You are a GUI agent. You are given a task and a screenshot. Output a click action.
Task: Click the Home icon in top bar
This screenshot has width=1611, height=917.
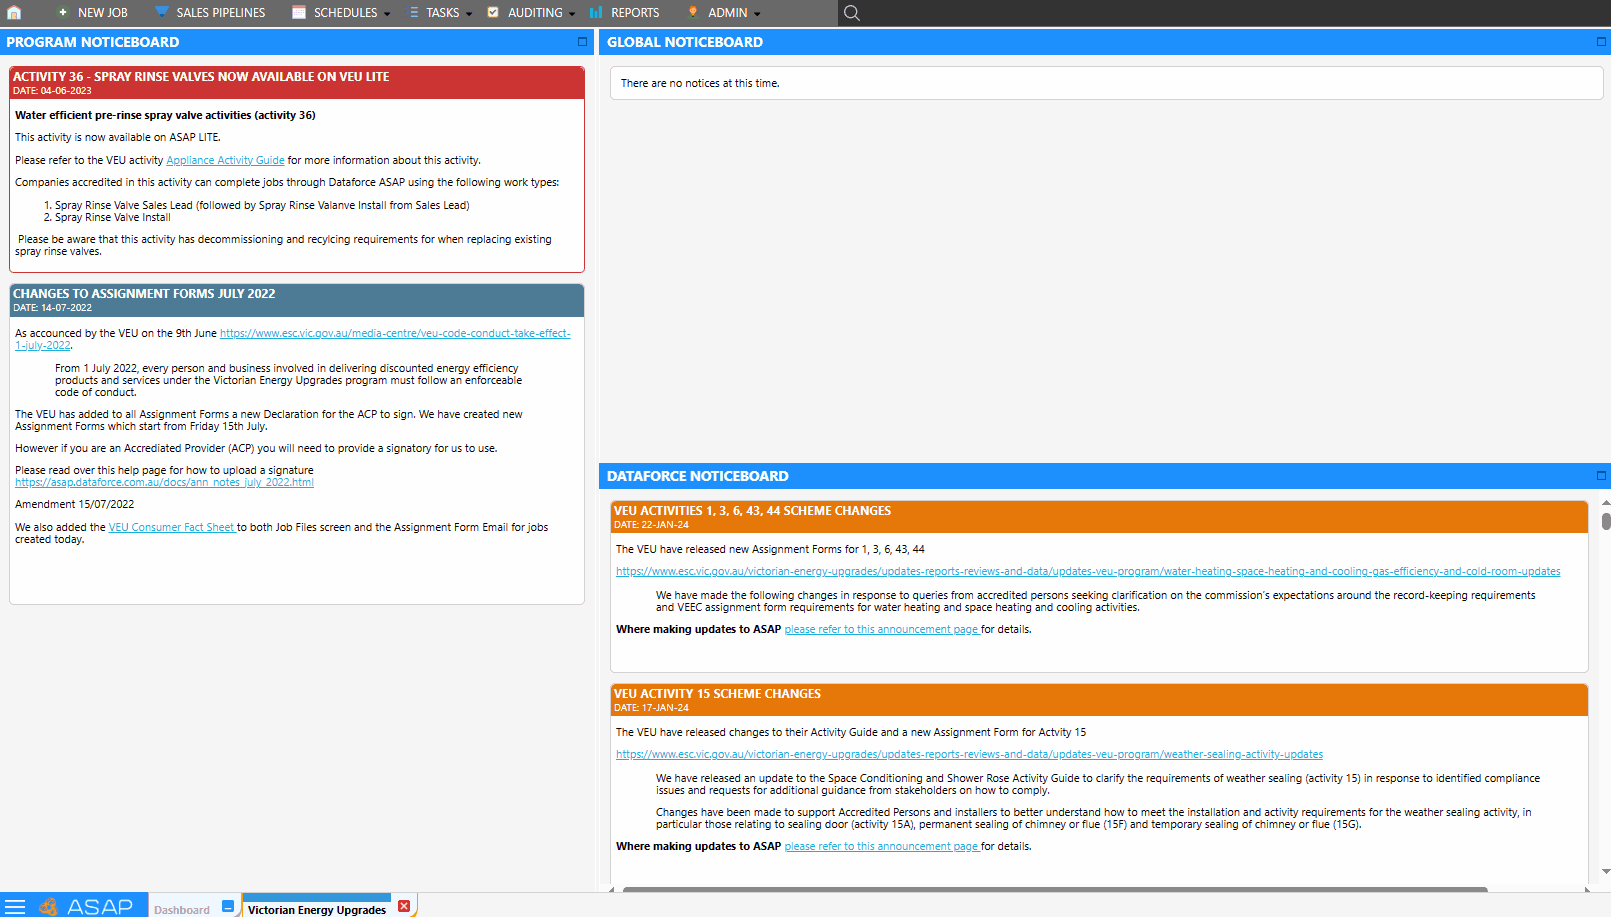tap(14, 13)
